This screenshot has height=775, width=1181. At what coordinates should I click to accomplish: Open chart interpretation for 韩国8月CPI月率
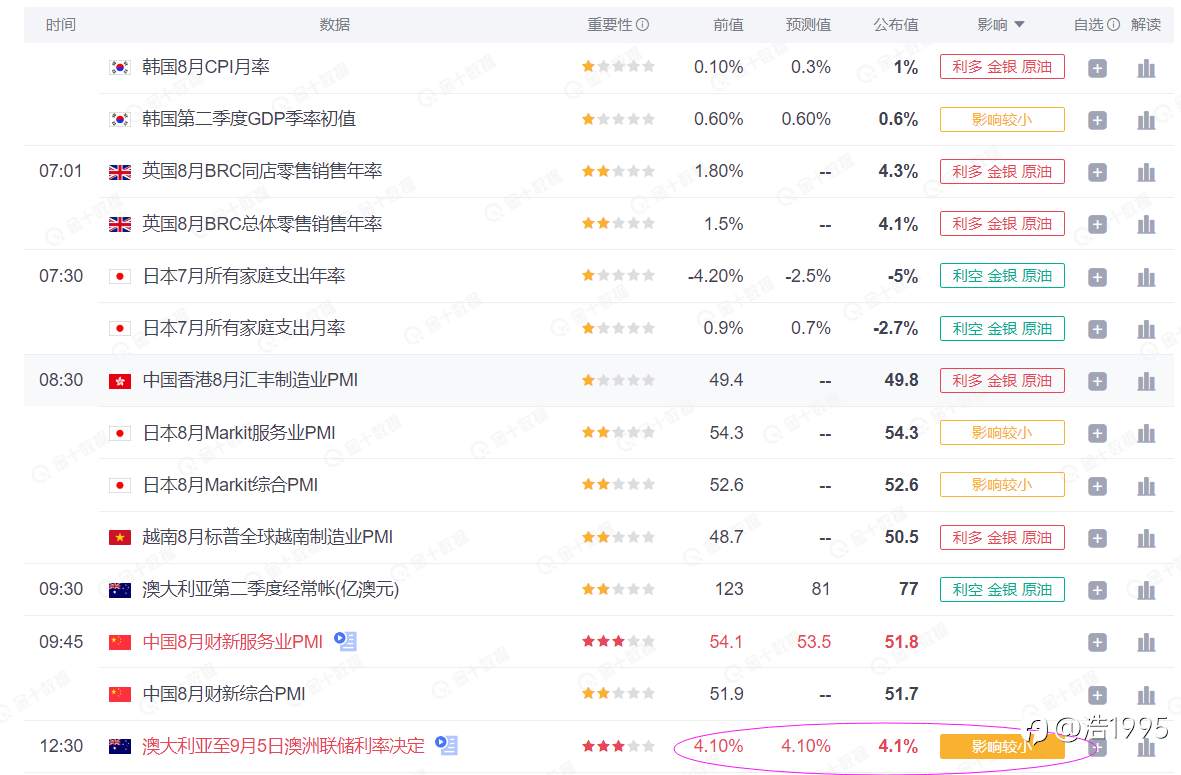coord(1146,69)
